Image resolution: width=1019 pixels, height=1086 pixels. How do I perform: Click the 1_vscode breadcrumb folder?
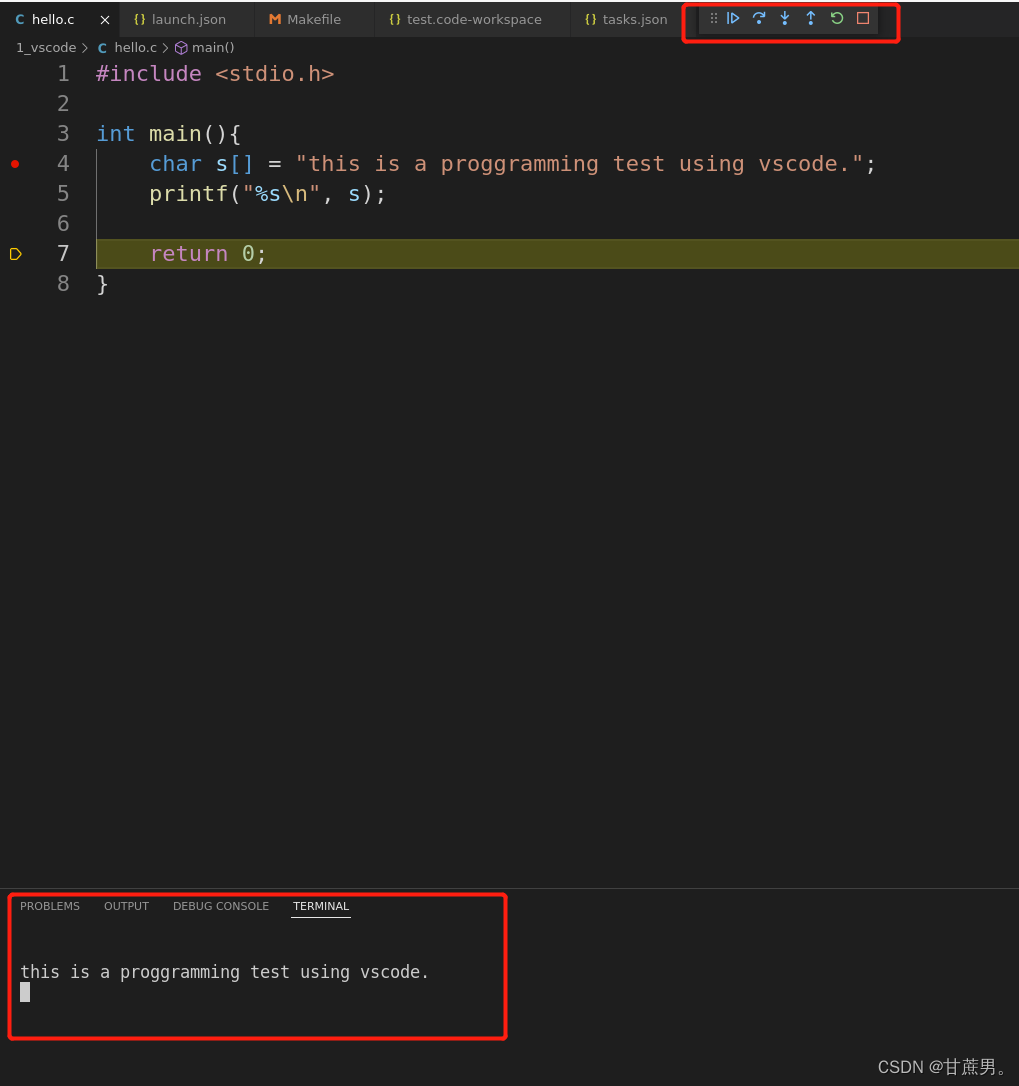pos(46,48)
